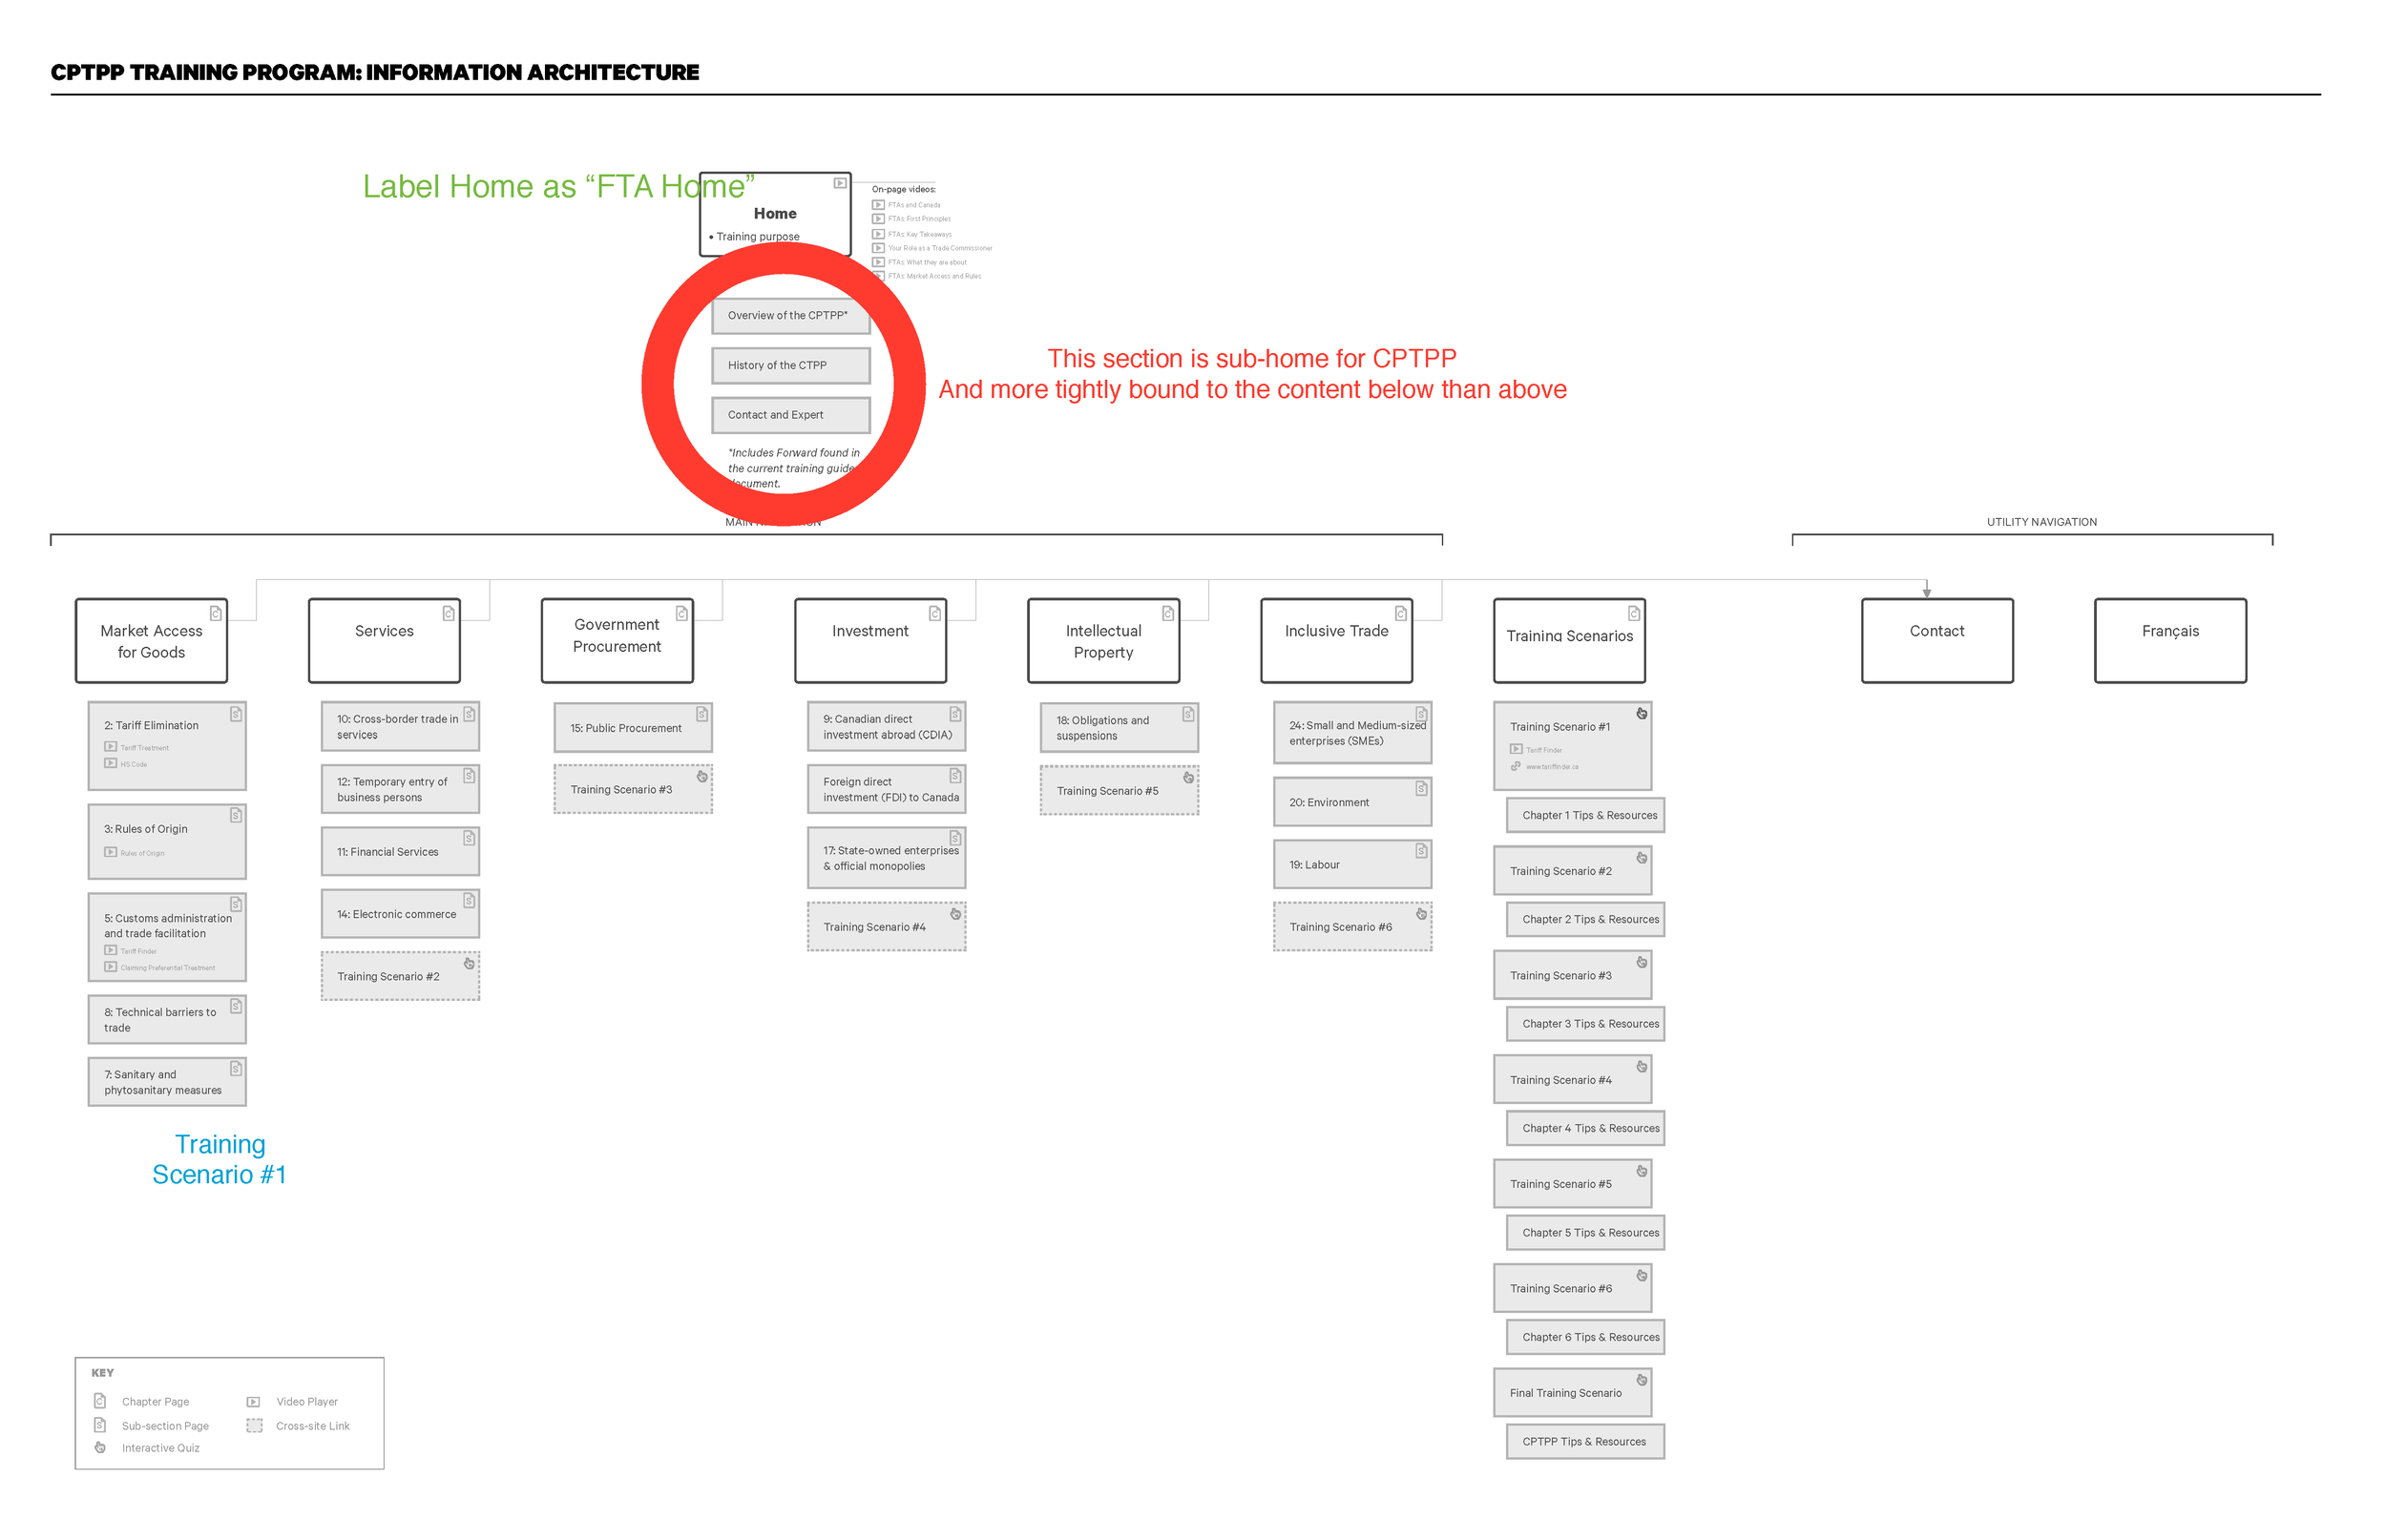Click the Tariff Finder video icon in Training Scenario #1
The width and height of the screenshot is (2386, 1540).
coord(1516,749)
